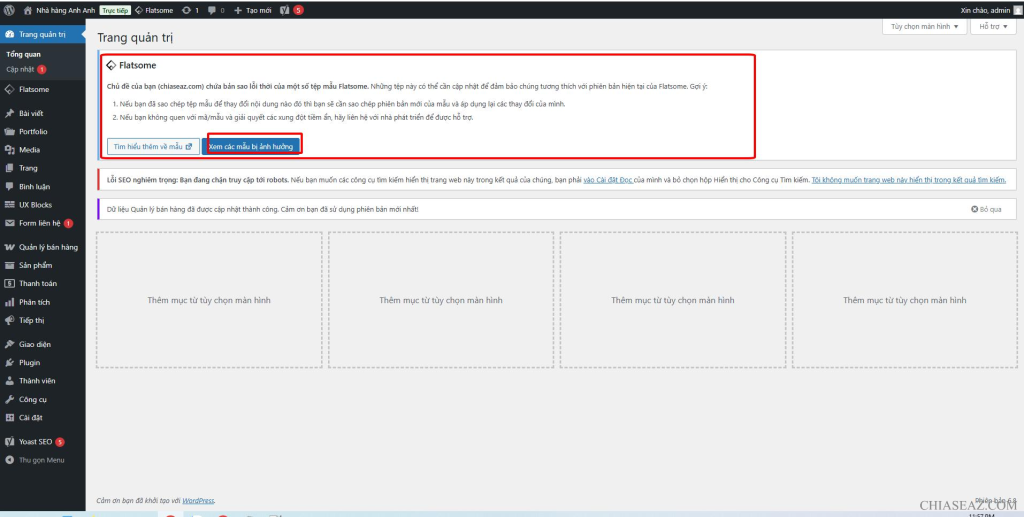
Task: Dismiss the notice with Bỏ qua
Action: (x=986, y=209)
